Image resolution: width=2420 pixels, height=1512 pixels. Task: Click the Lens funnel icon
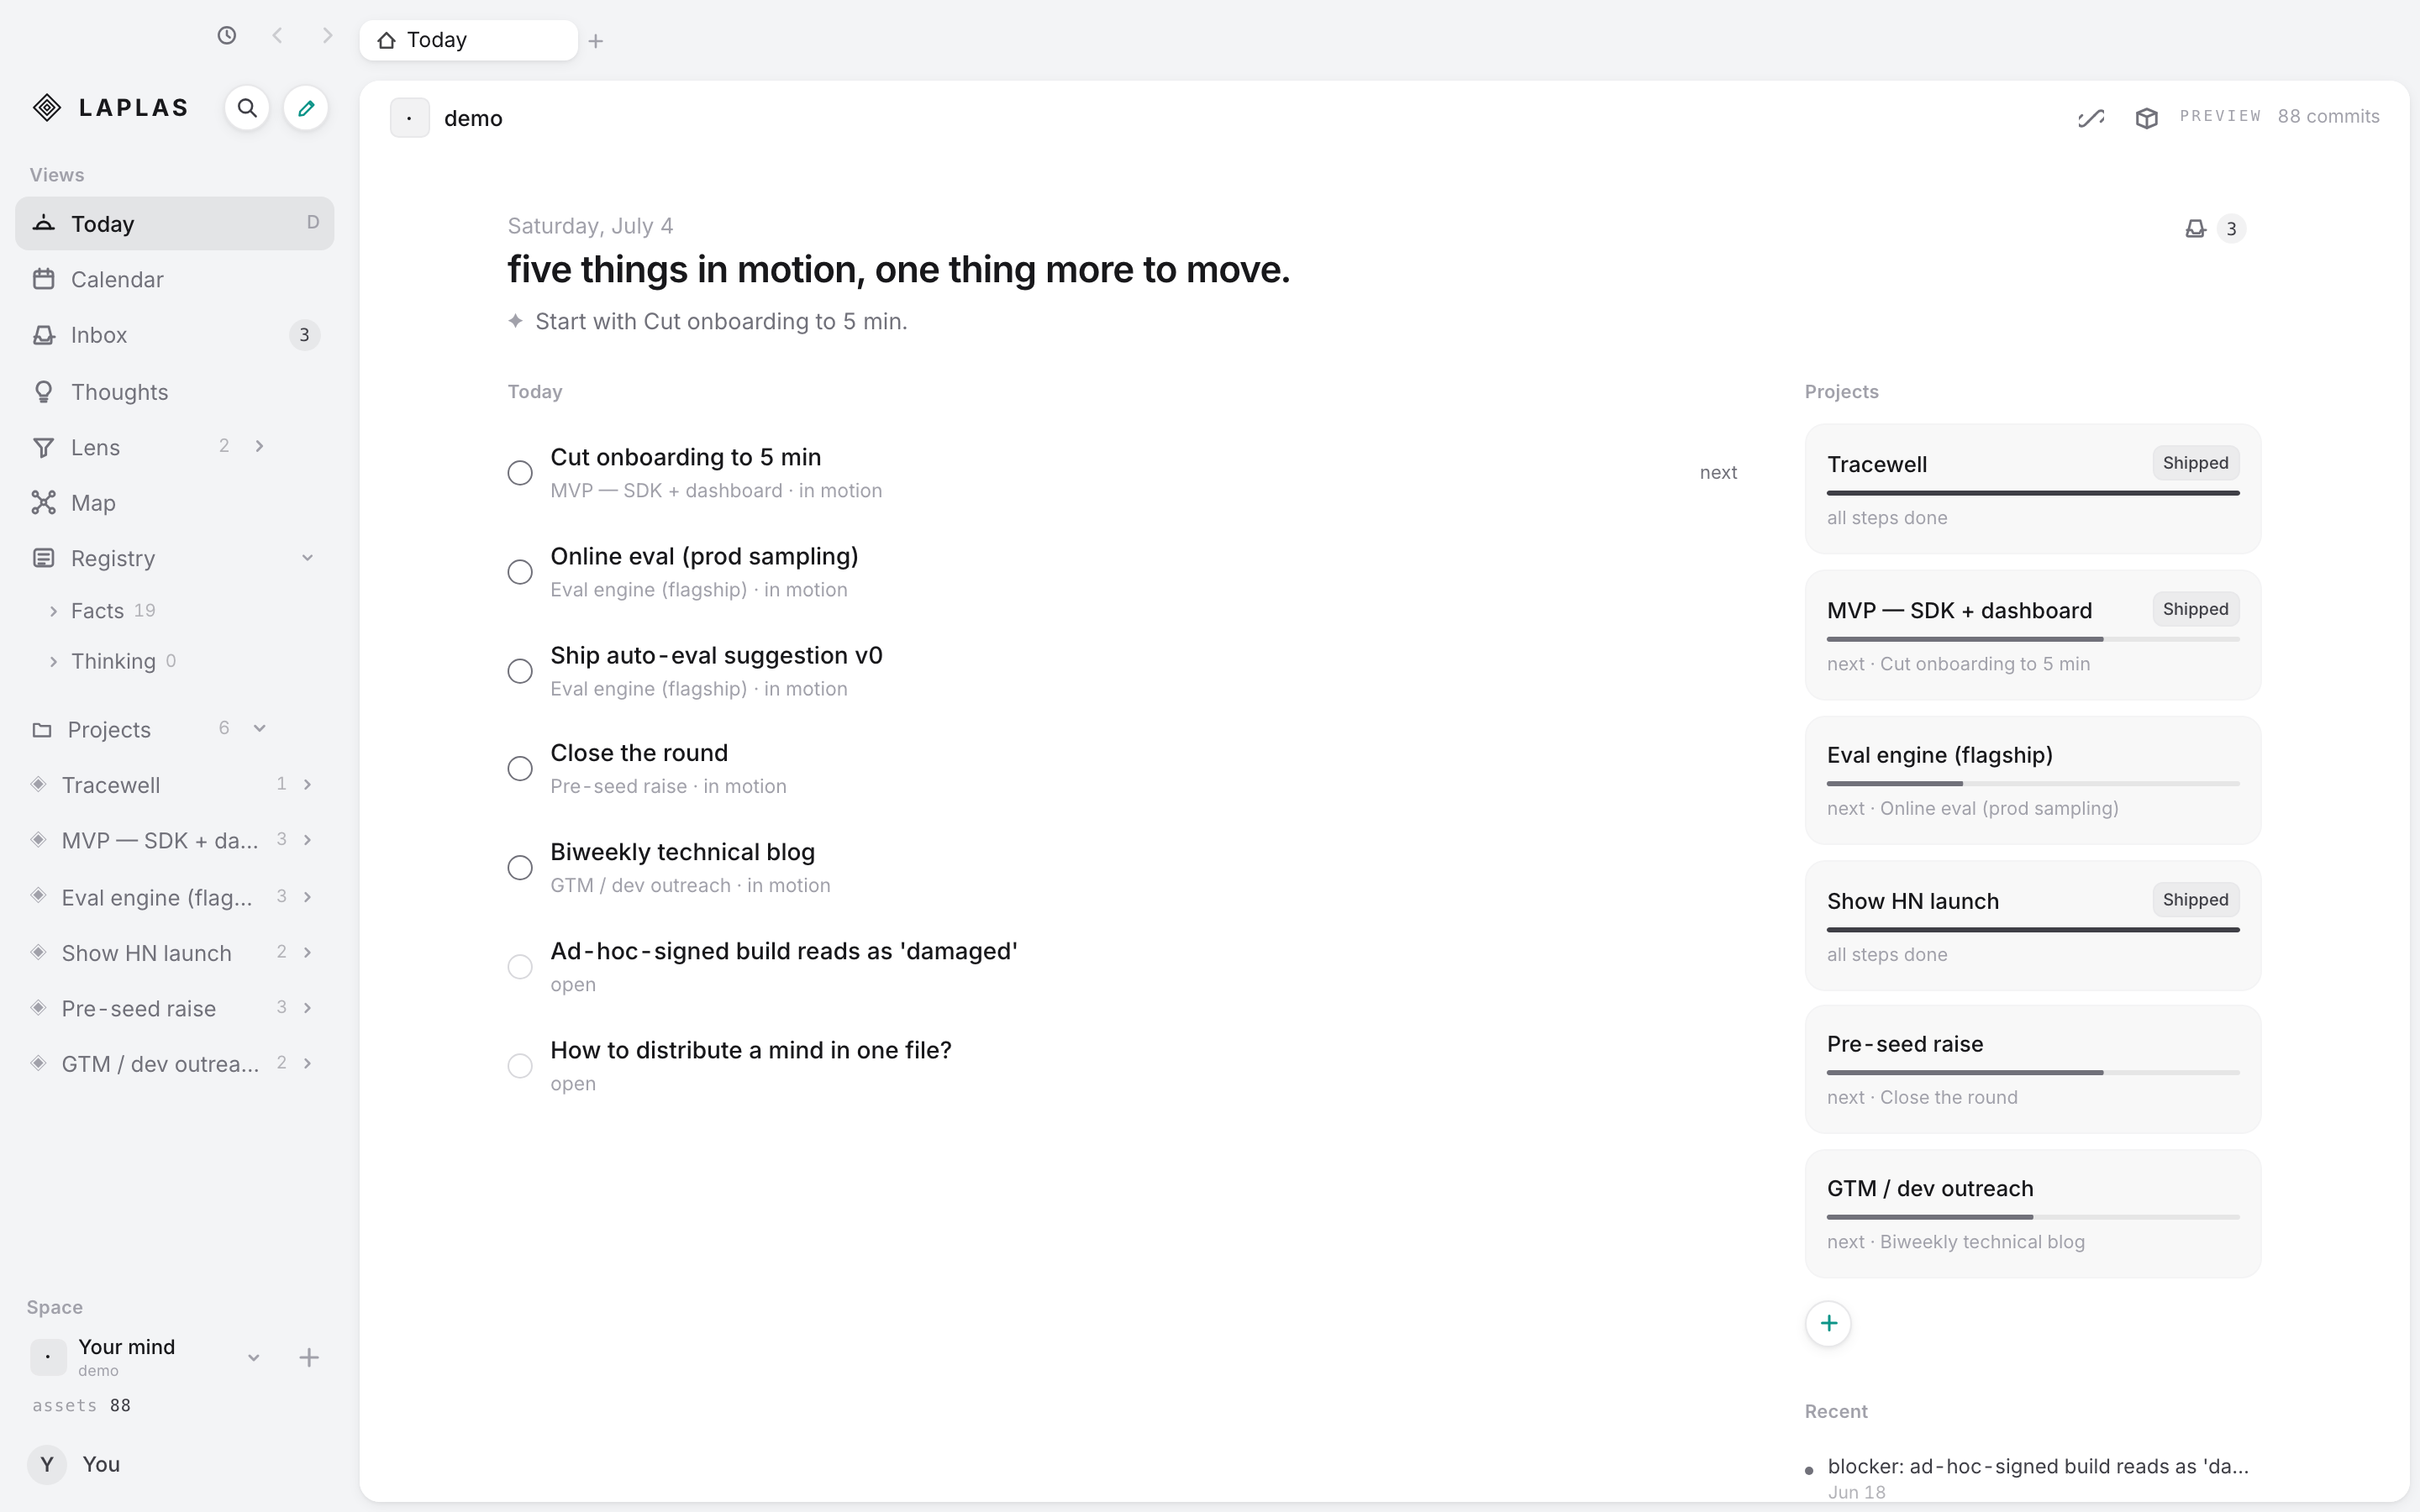[43, 447]
